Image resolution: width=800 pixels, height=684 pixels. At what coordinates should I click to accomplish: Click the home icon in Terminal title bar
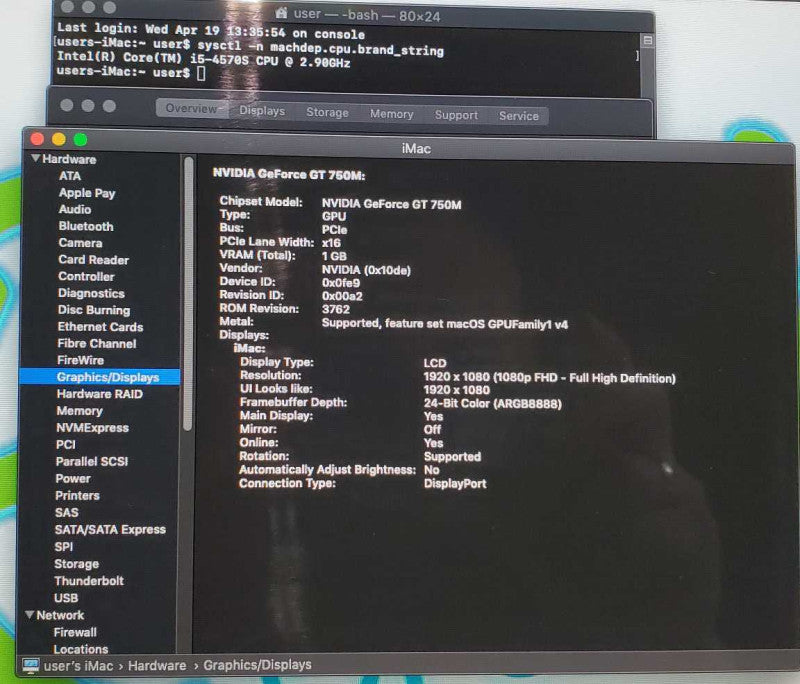coord(282,13)
